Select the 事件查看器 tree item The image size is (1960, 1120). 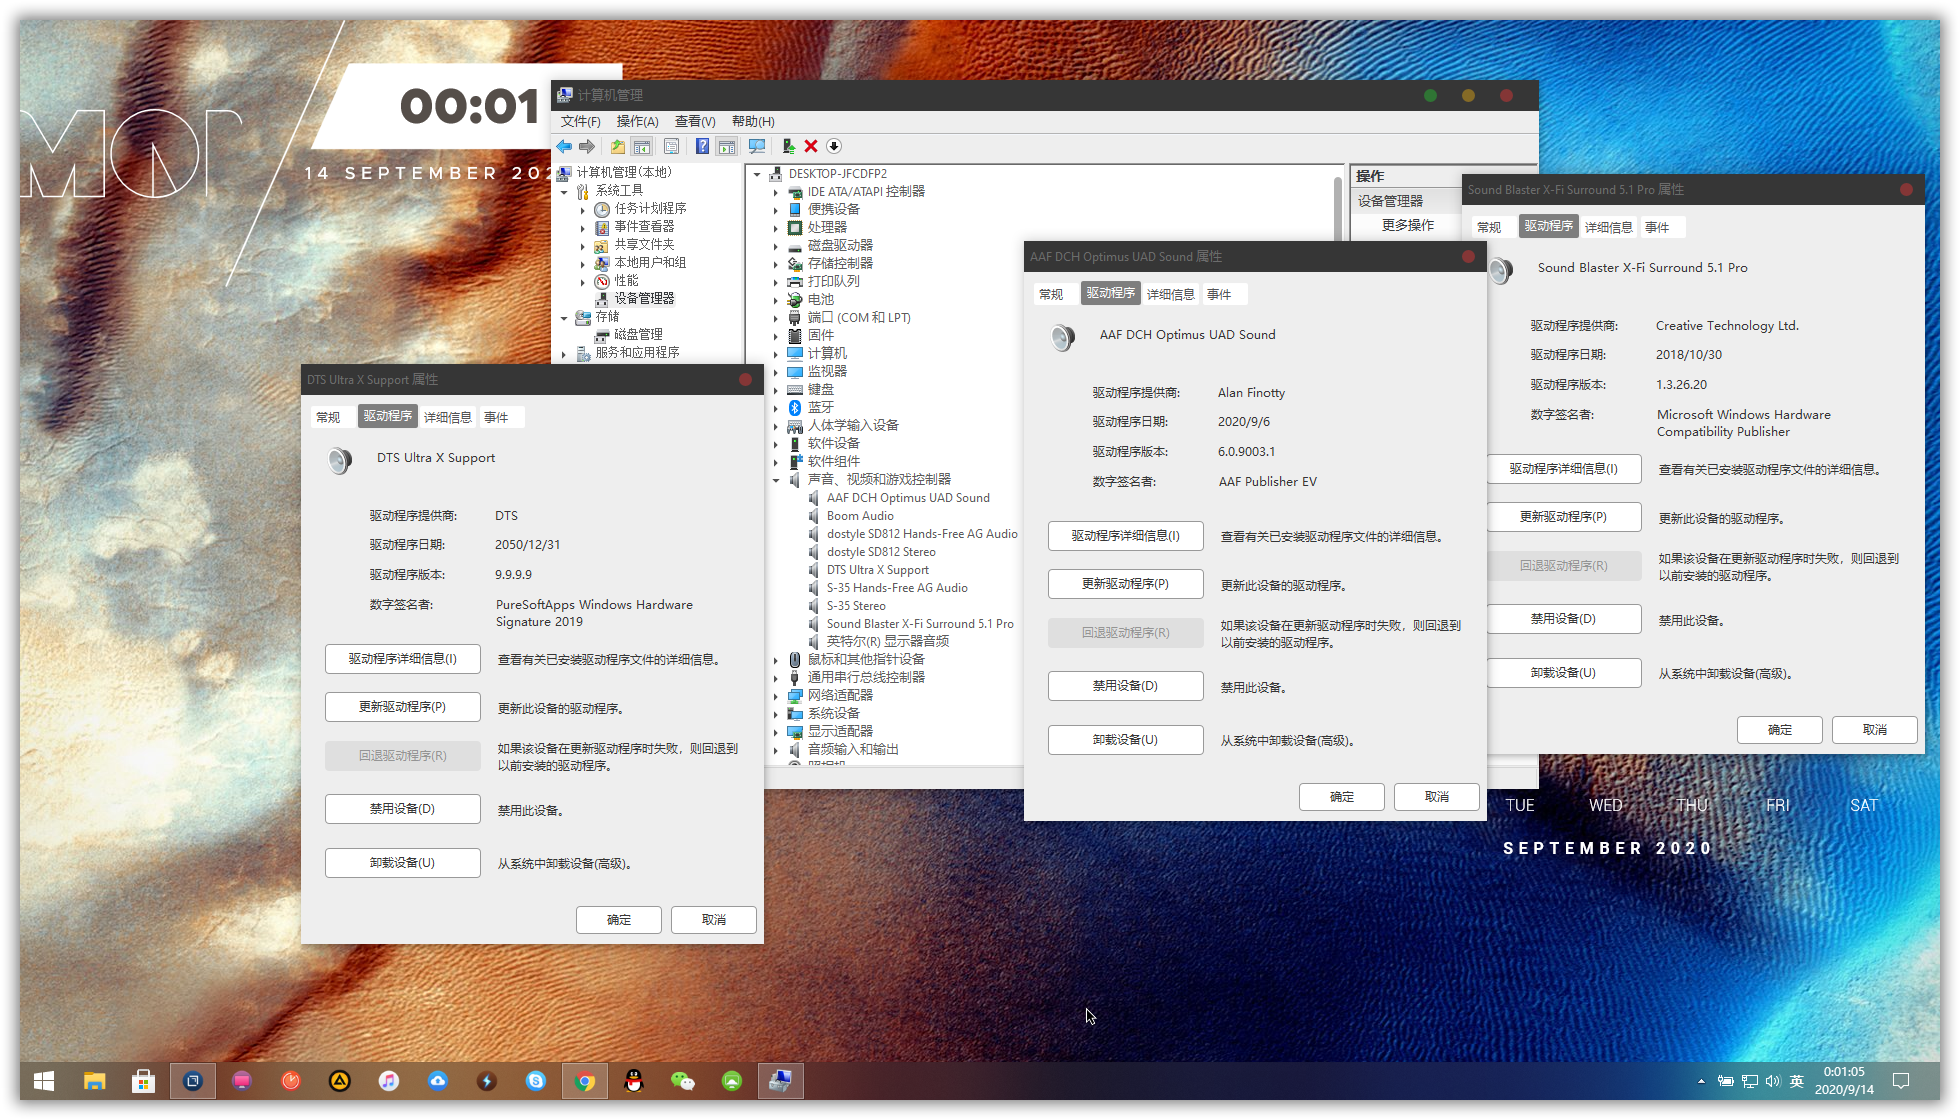[x=644, y=227]
